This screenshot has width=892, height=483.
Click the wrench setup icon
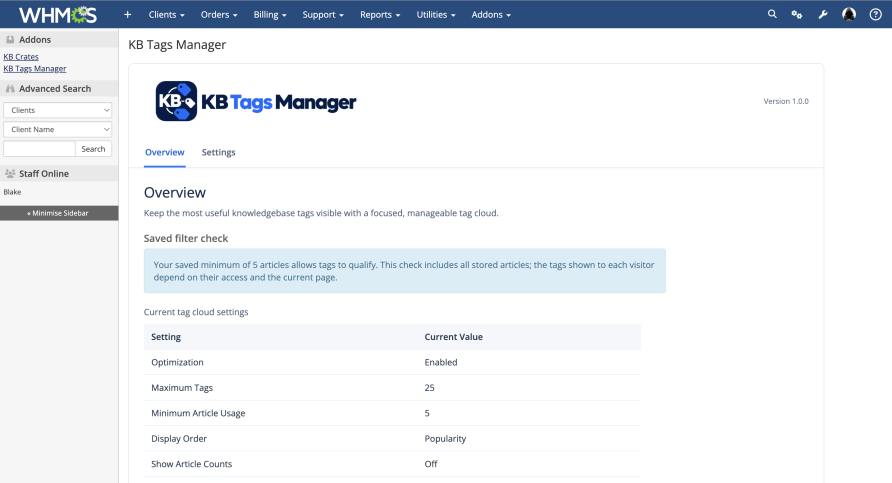click(x=823, y=15)
